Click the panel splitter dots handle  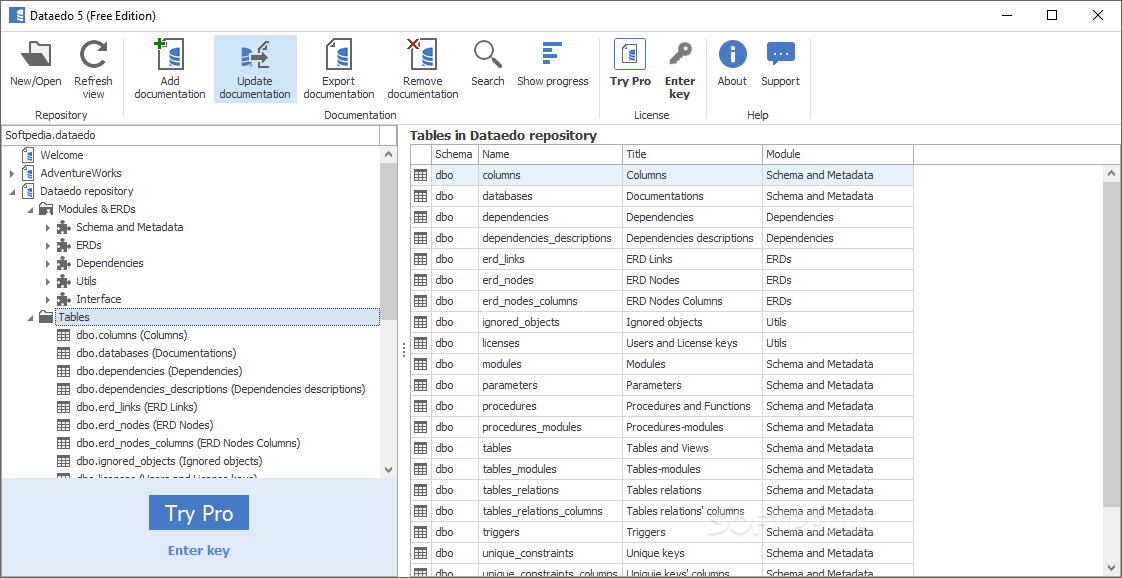pyautogui.click(x=404, y=350)
